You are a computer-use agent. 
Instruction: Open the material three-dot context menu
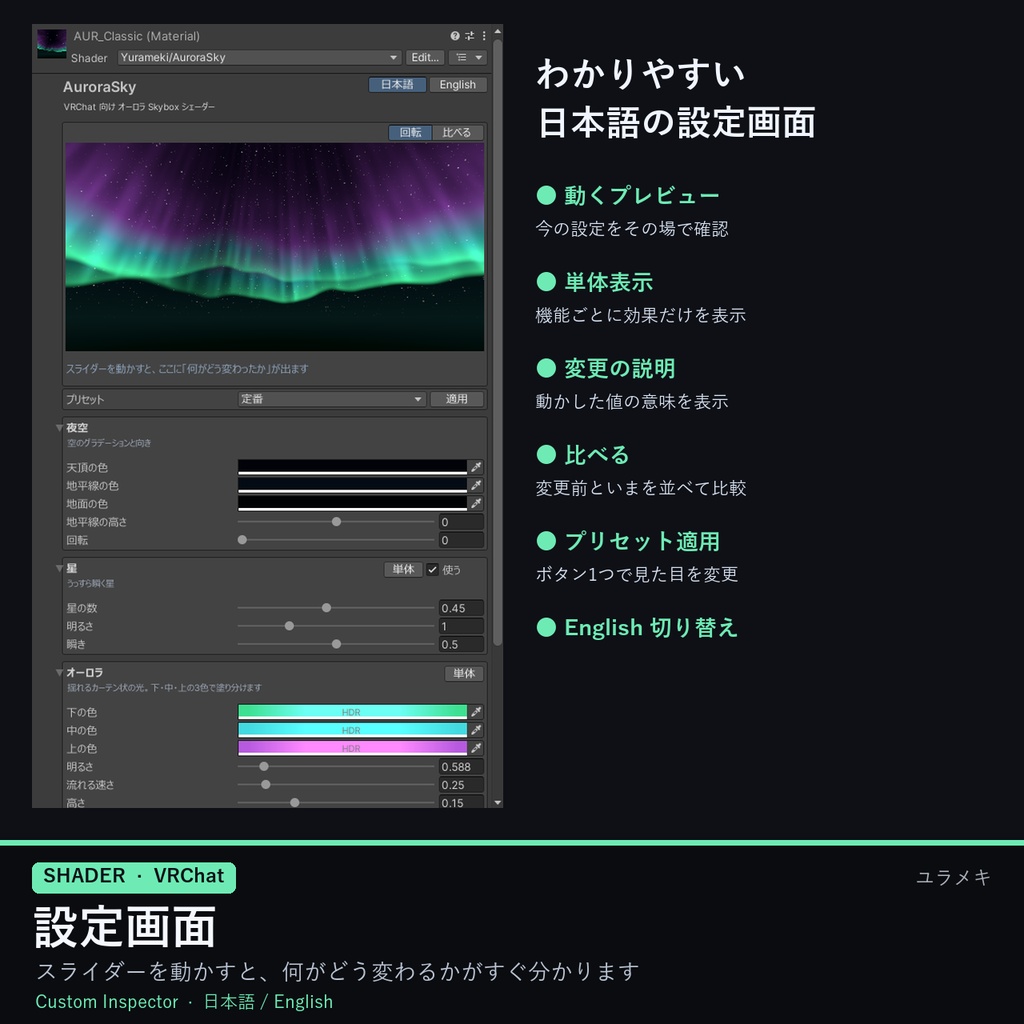click(484, 36)
